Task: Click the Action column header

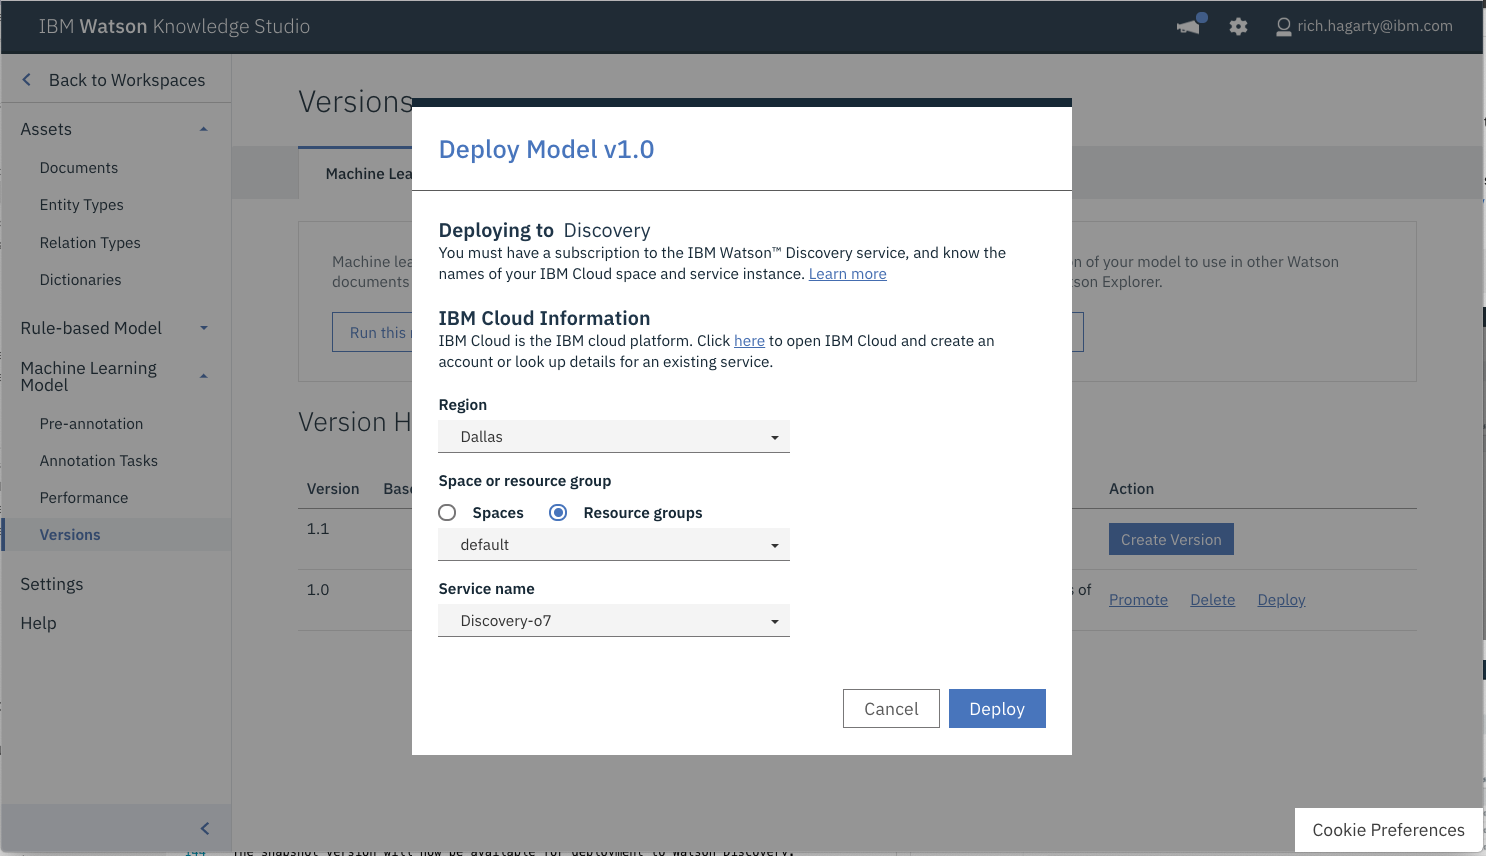Action: pyautogui.click(x=1131, y=489)
